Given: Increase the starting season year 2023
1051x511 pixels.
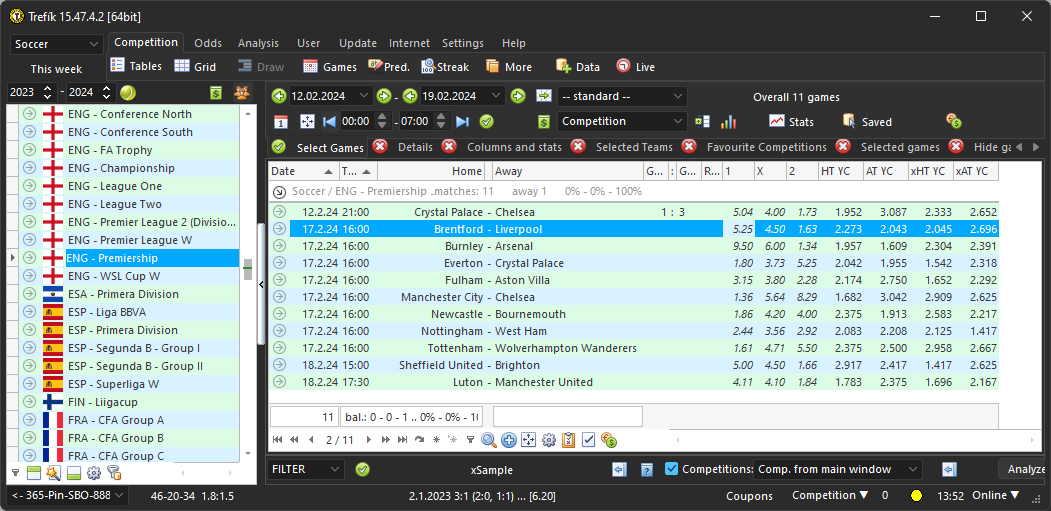Looking at the screenshot, I should tap(47, 88).
